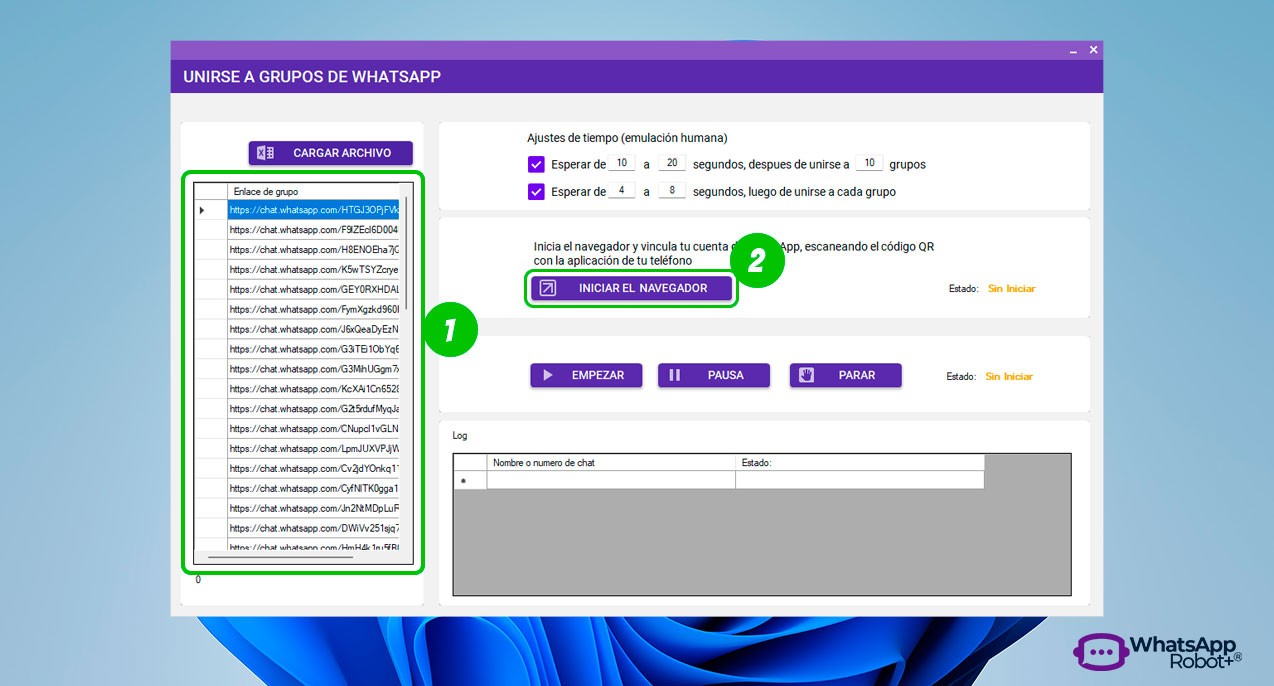The image size is (1274, 686).
Task: Click the empty Estado cell in log row
Action: tap(860, 480)
